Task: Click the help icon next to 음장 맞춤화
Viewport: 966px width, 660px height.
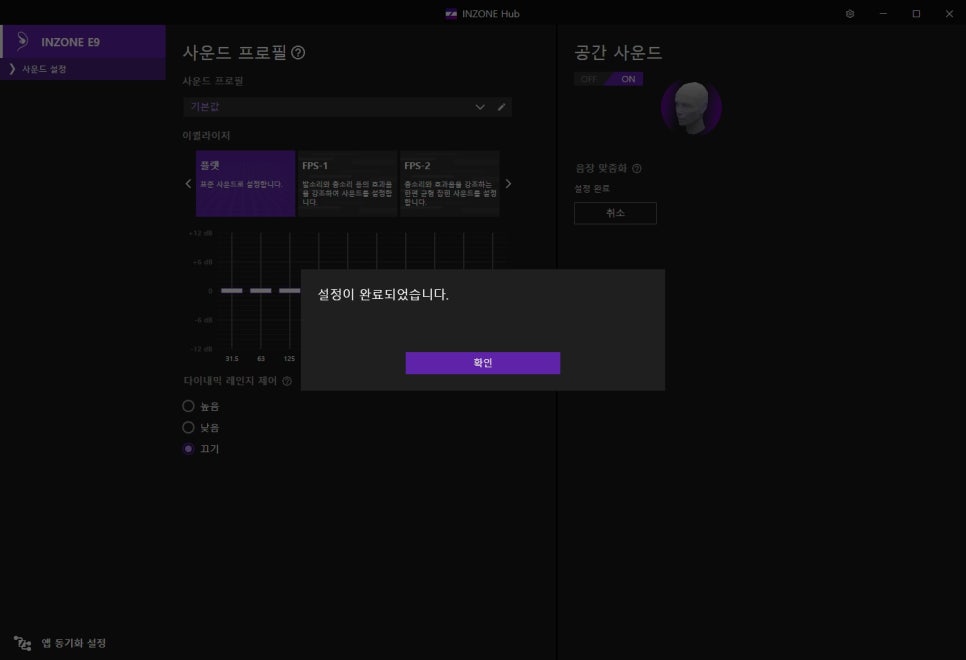Action: pos(637,169)
